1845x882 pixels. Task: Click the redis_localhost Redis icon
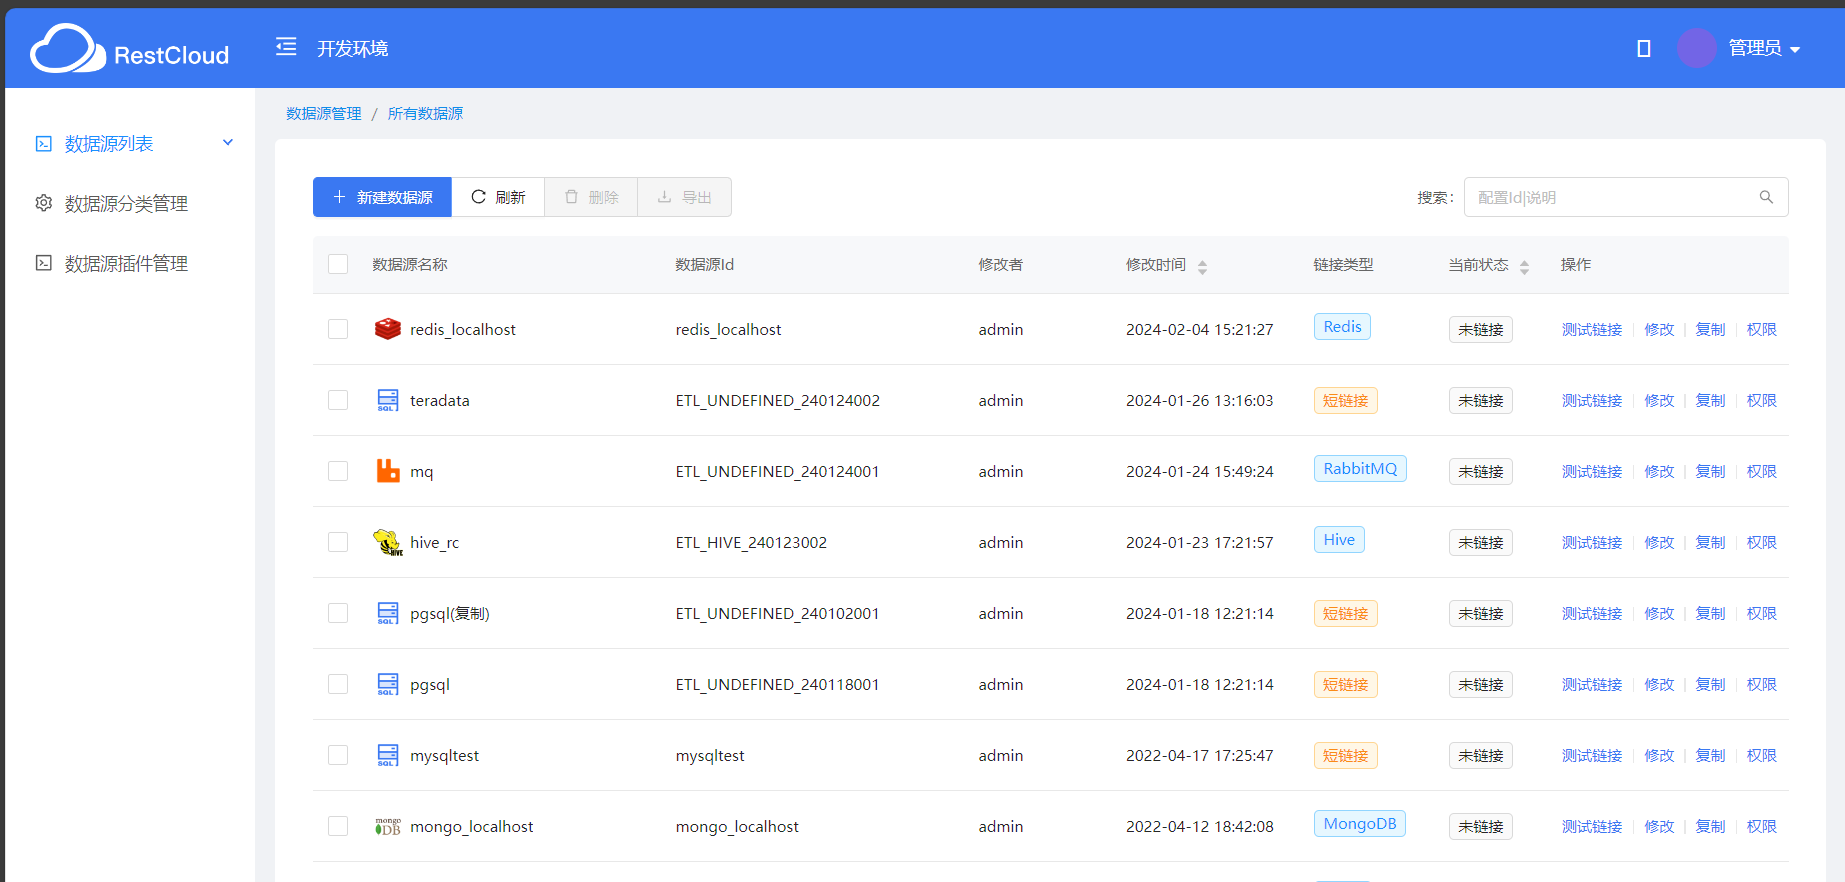[x=388, y=329]
